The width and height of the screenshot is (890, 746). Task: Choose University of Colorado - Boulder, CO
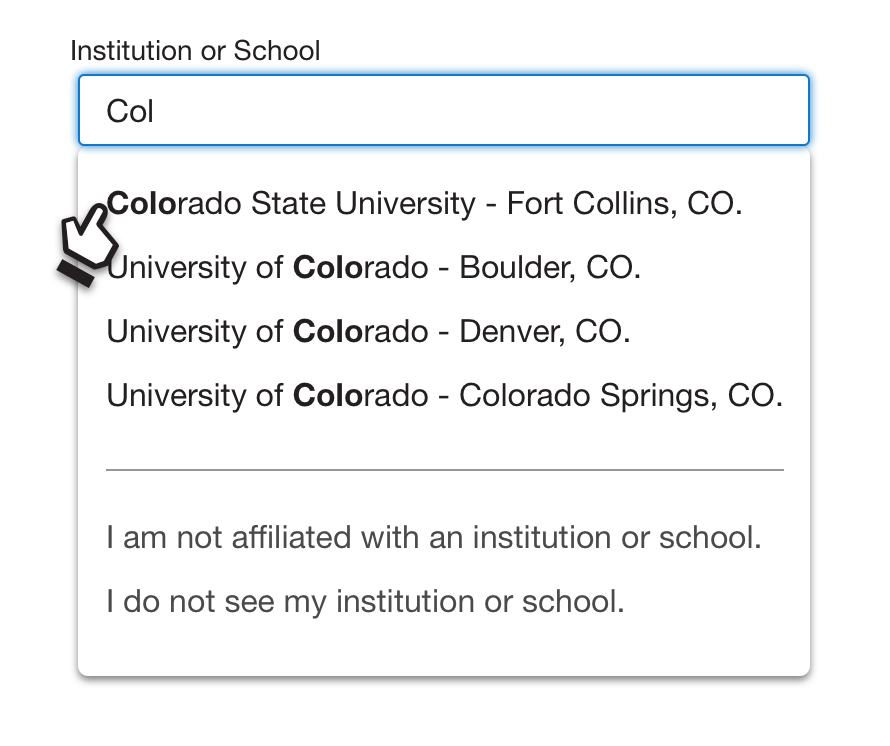pyautogui.click(x=373, y=268)
